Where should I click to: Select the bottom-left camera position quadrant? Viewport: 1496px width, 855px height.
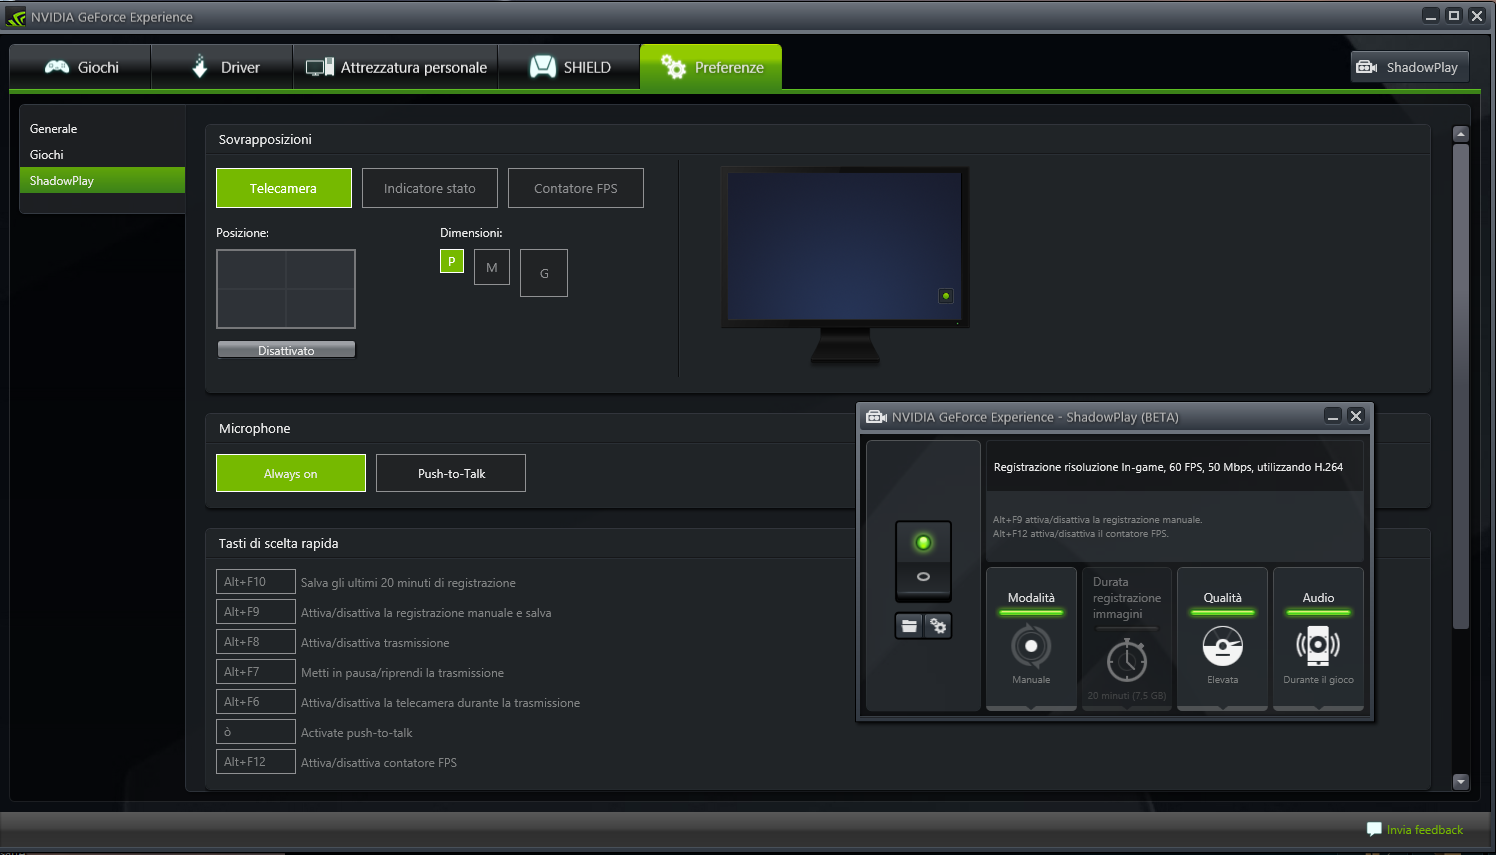click(x=252, y=308)
